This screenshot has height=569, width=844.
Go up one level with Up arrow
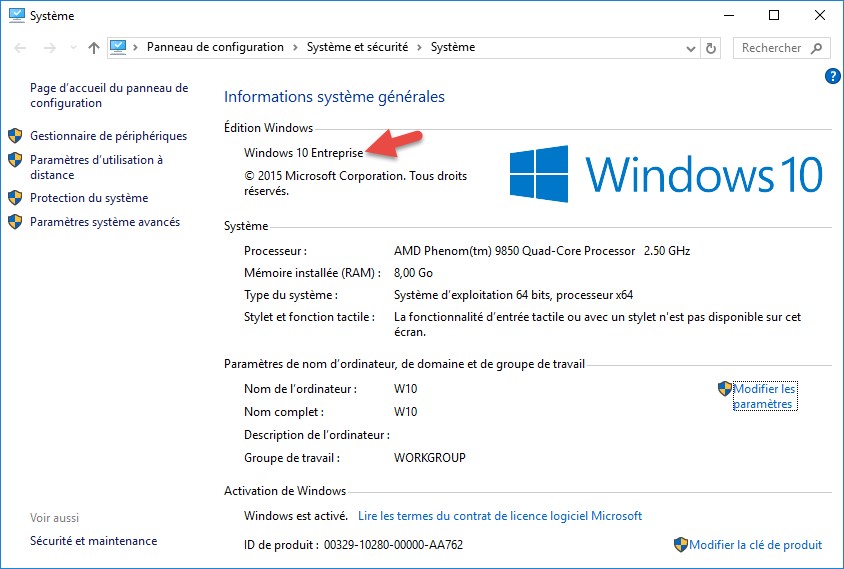(x=93, y=48)
